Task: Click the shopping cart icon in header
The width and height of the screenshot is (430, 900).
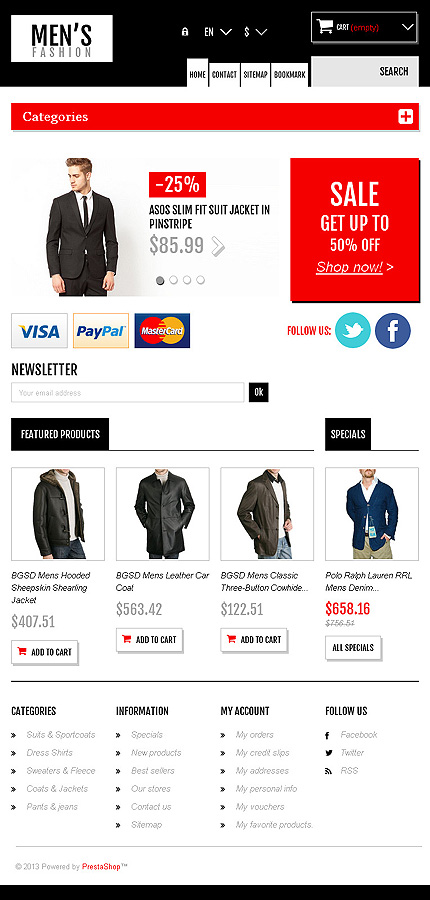Action: [325, 26]
